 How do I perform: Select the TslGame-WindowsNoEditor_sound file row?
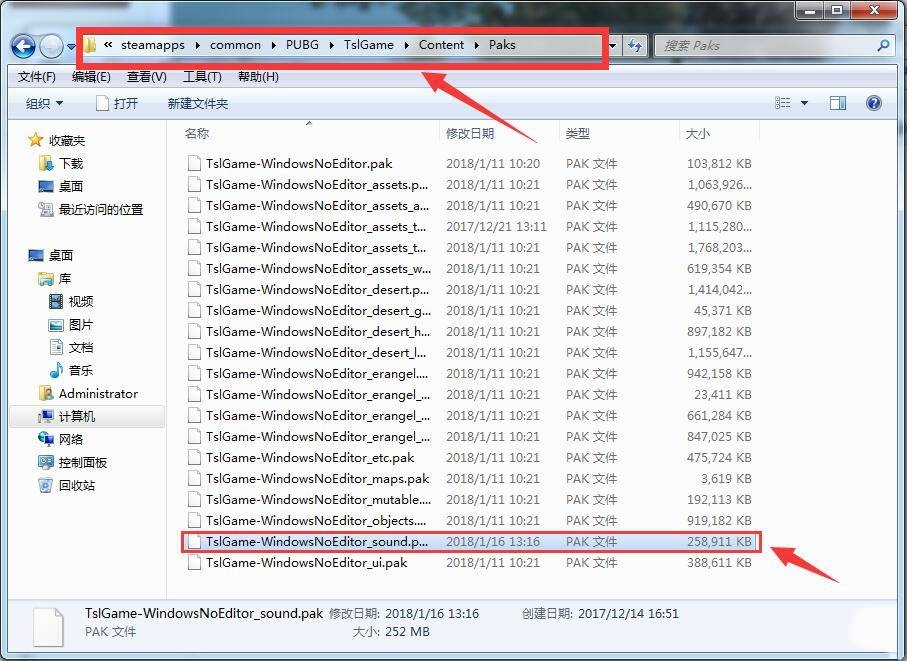pyautogui.click(x=470, y=541)
